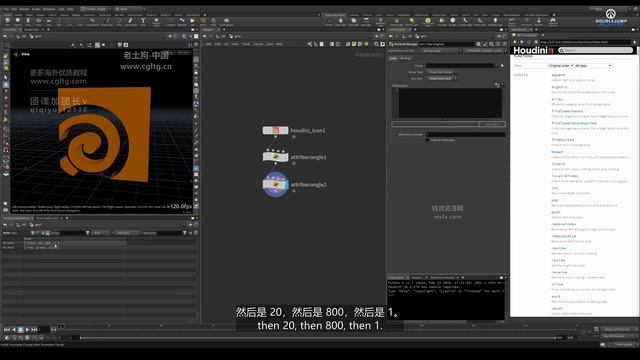Screen dimensions: 640x360
Task: Select the Gamepad Camera shelf tool
Action: coord(553,21)
